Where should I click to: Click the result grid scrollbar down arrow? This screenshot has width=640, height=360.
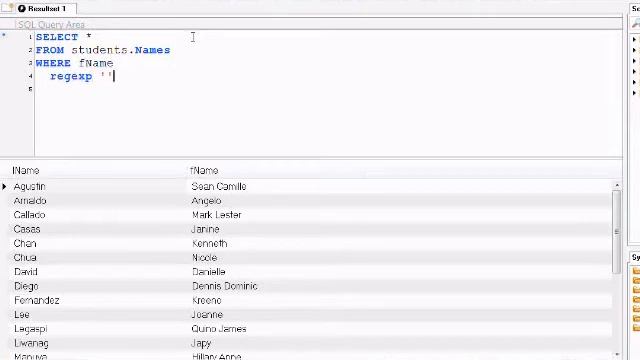coord(617,355)
